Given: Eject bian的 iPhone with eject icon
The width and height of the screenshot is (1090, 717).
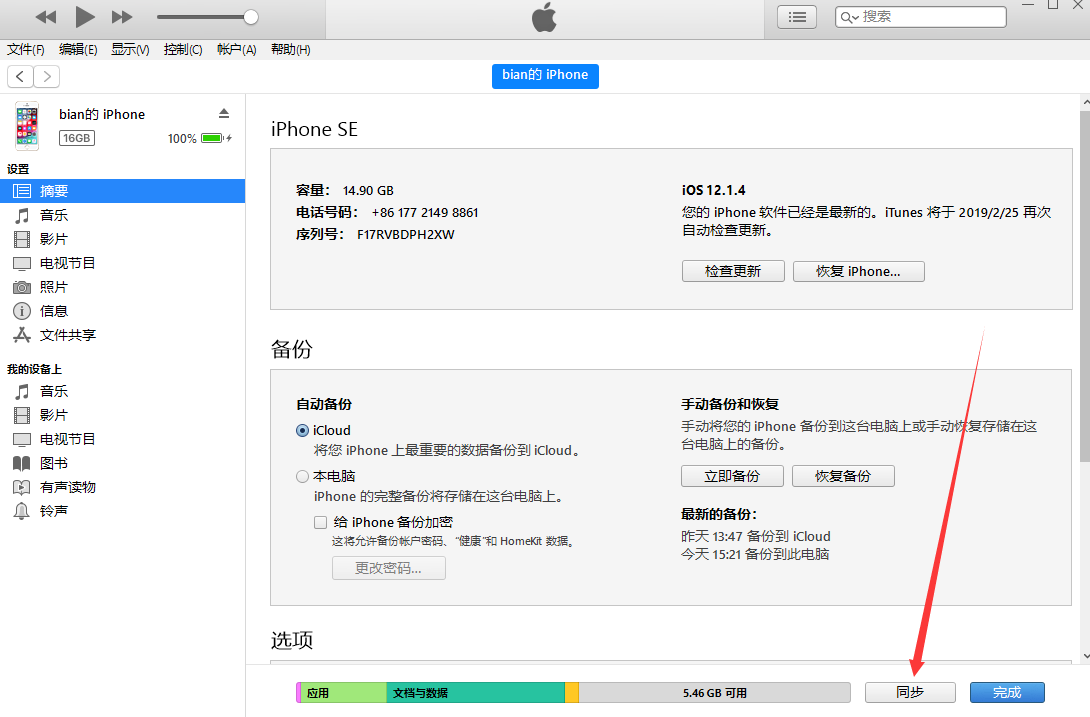Looking at the screenshot, I should (x=224, y=113).
